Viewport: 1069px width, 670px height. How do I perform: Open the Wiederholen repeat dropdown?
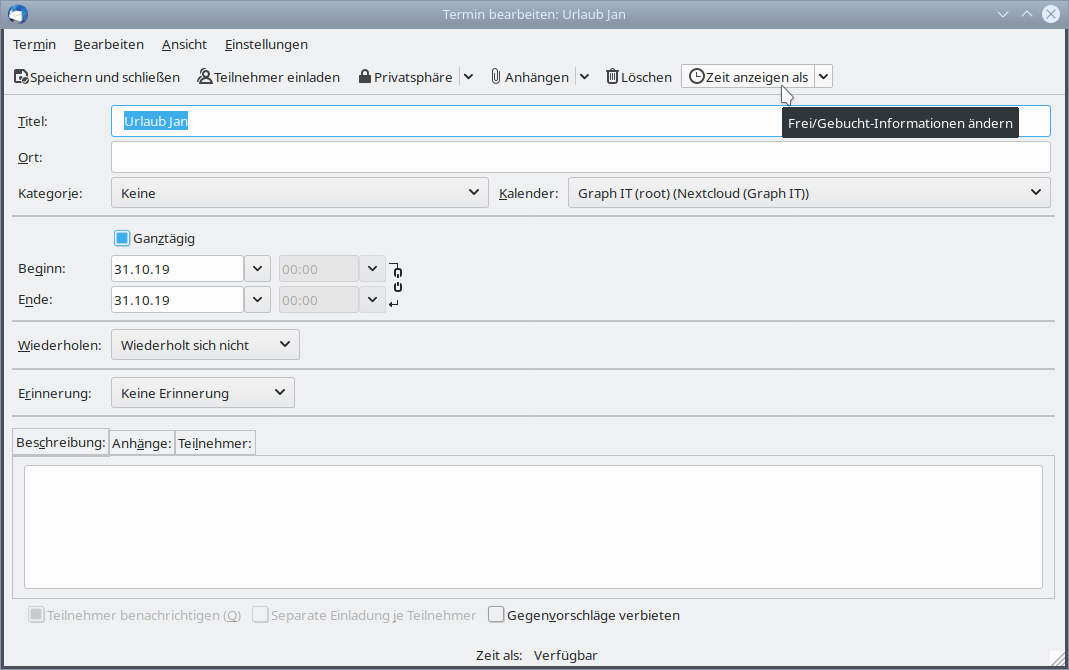click(205, 345)
